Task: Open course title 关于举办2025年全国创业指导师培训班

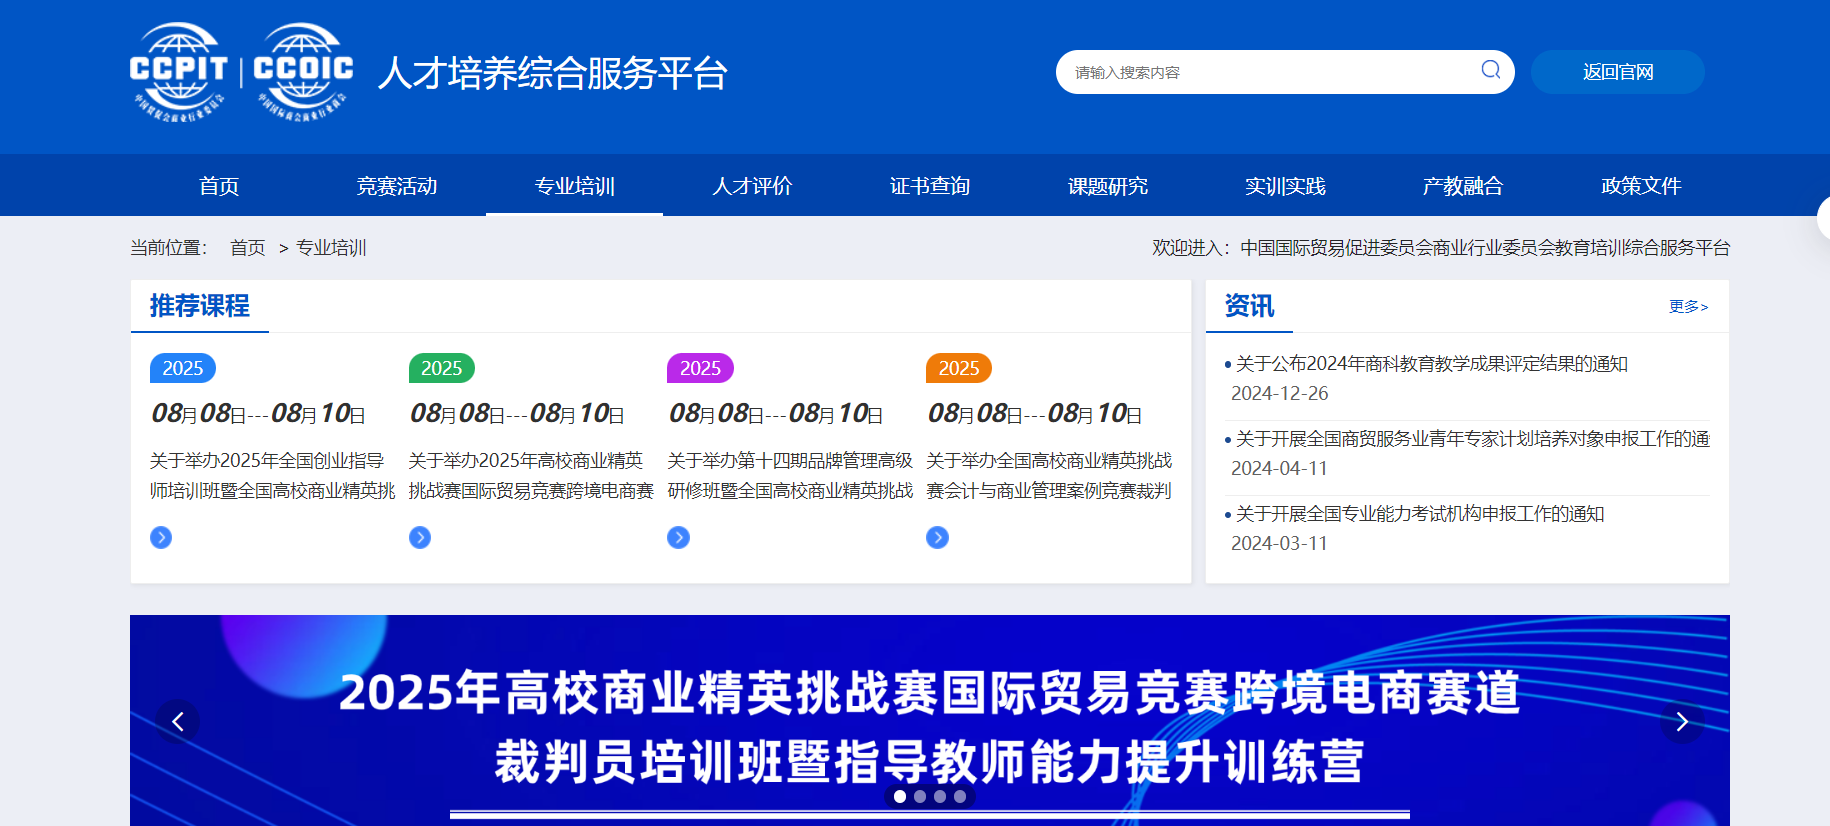Action: click(272, 476)
